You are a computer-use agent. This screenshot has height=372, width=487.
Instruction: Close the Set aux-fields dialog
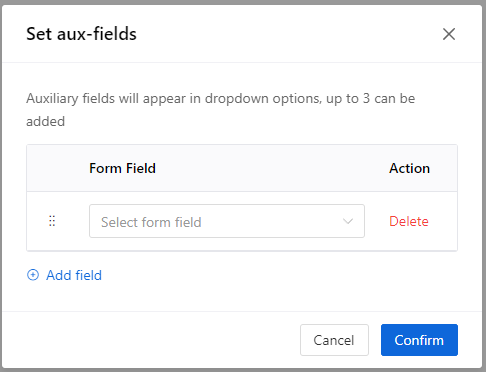(449, 34)
